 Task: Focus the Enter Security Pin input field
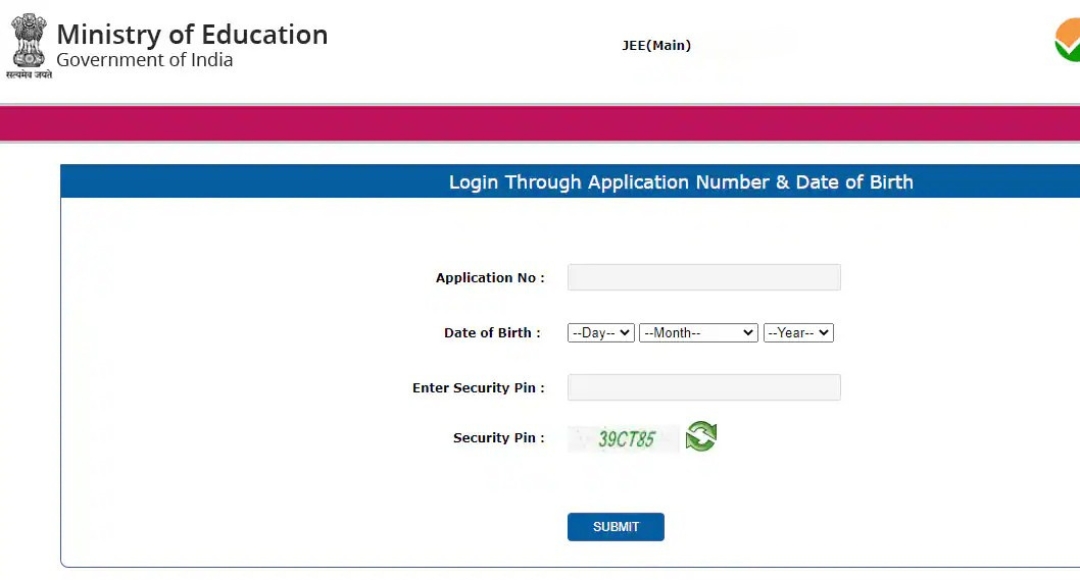pyautogui.click(x=704, y=388)
